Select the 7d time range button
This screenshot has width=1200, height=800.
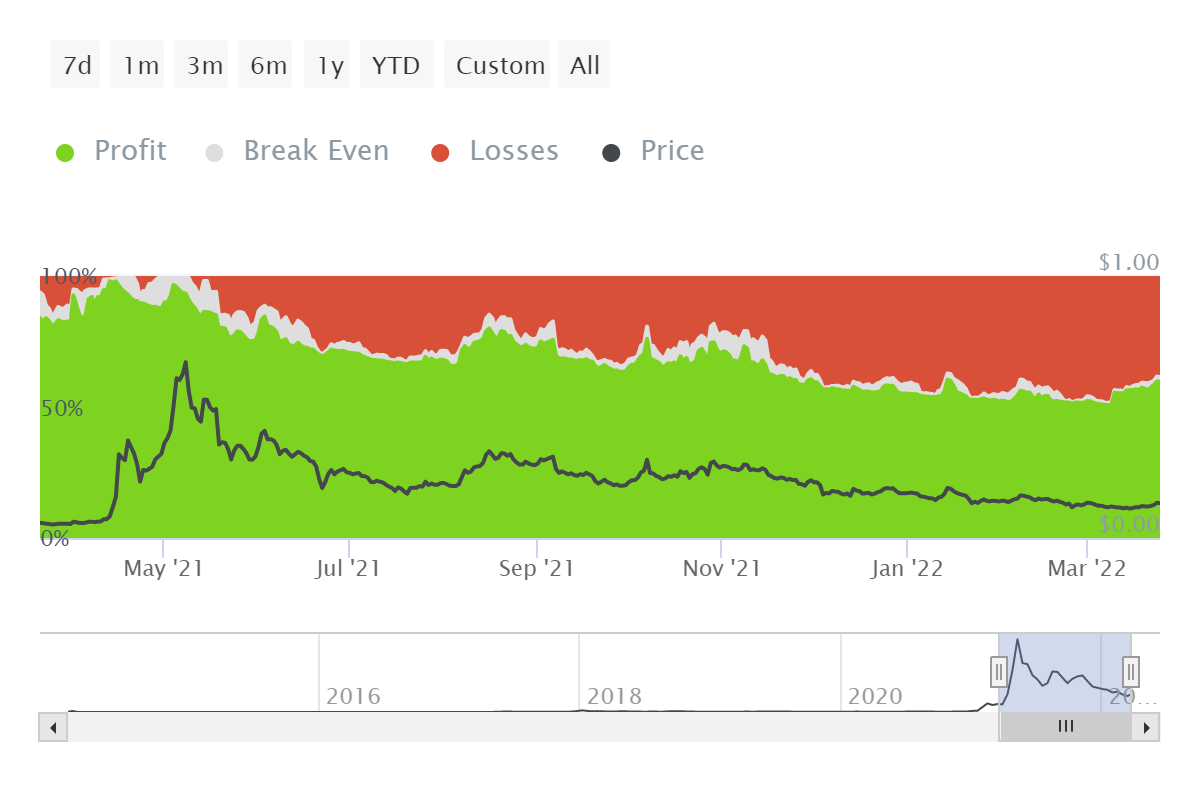(76, 66)
